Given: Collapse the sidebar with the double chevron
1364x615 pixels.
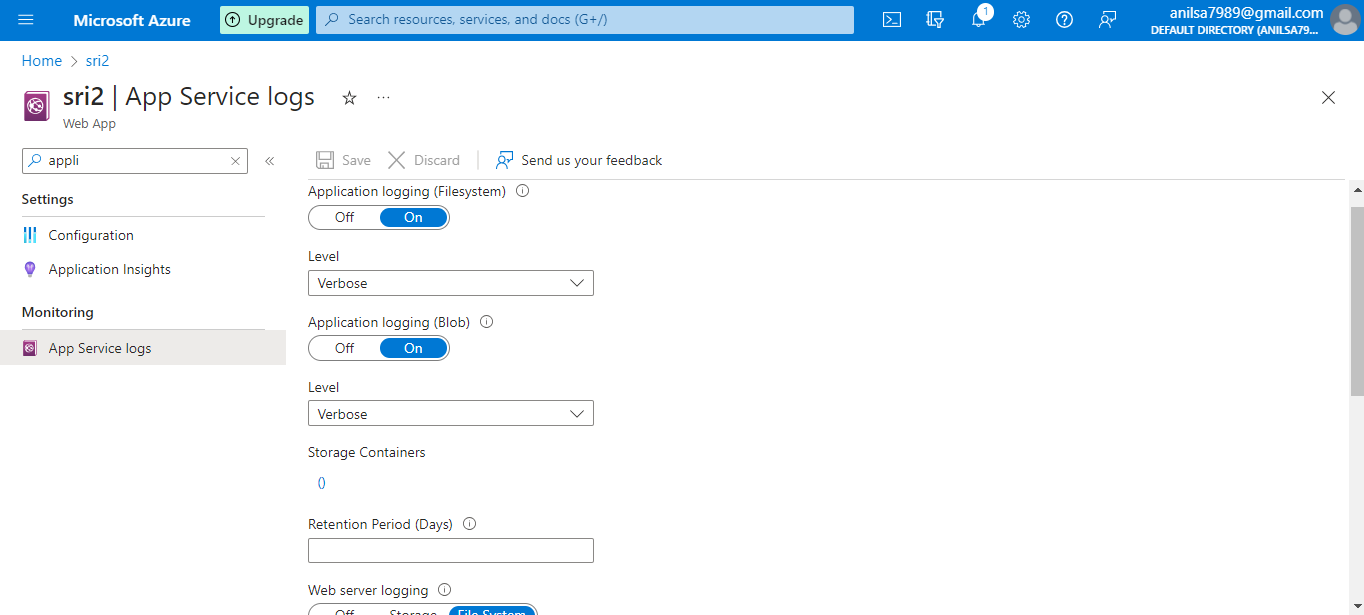Looking at the screenshot, I should [x=269, y=160].
